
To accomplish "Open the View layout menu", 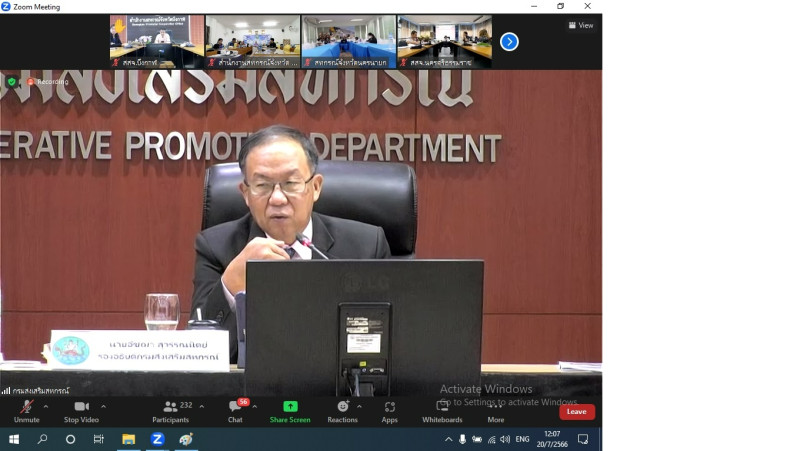I will 581,25.
